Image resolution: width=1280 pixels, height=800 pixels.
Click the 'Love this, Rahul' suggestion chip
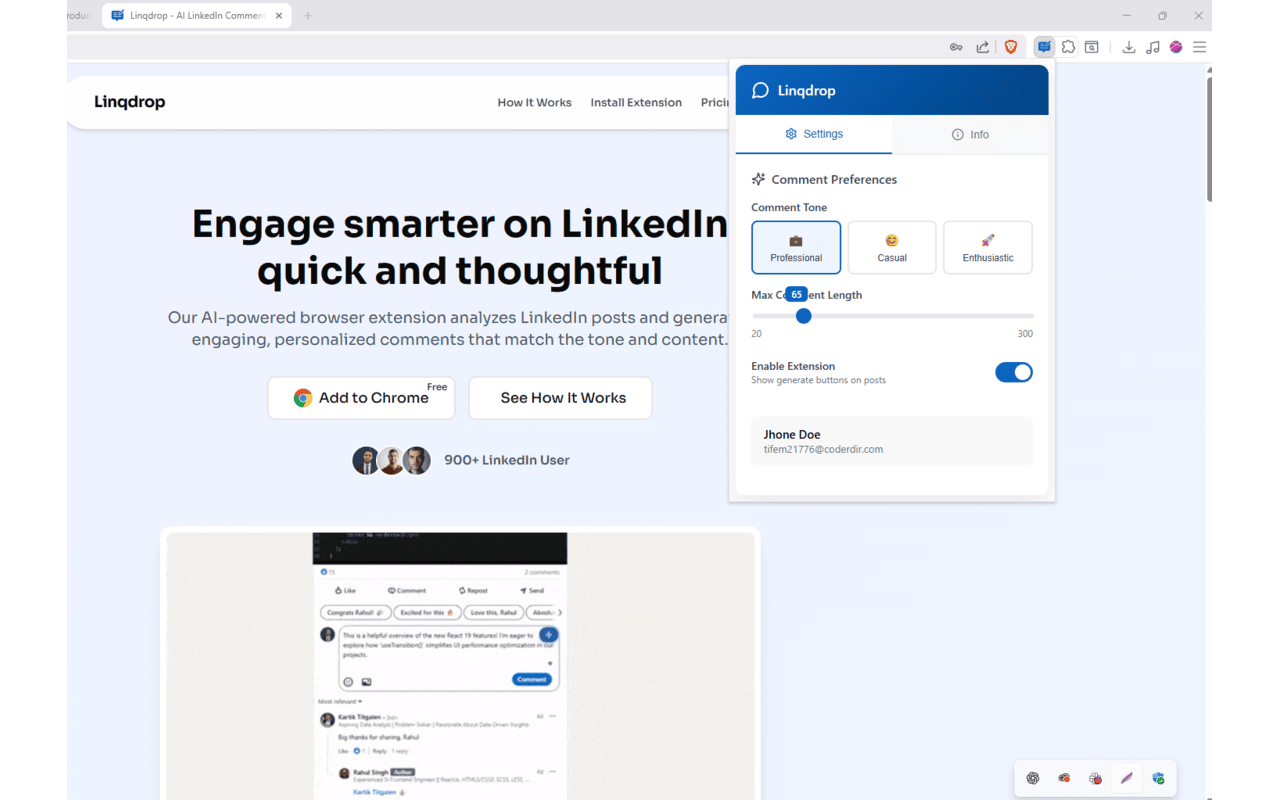(x=493, y=612)
